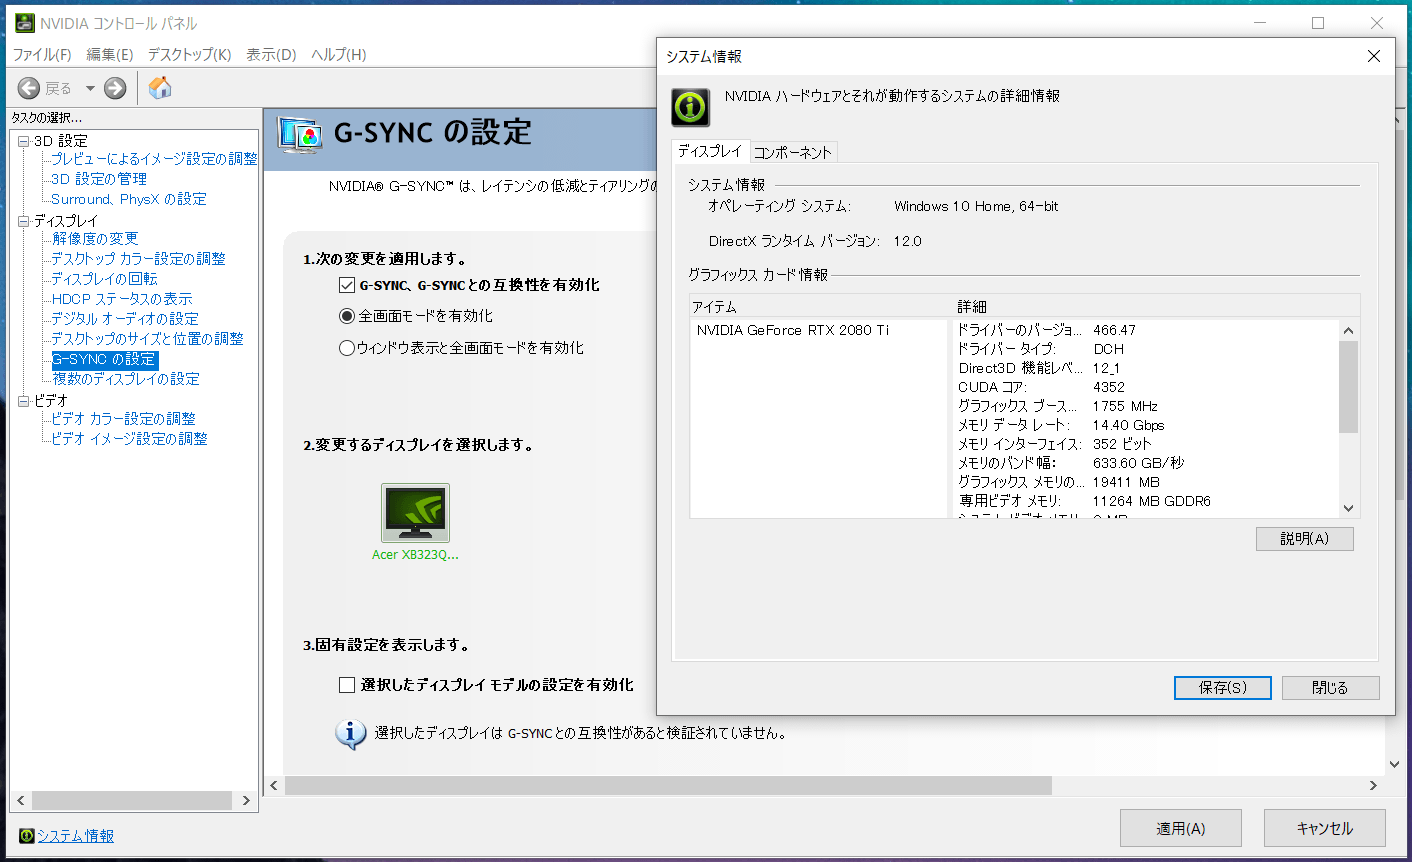This screenshot has height=862, width=1412.
Task: Open デスクトップのサイズと位置の調整
Action: tap(147, 339)
